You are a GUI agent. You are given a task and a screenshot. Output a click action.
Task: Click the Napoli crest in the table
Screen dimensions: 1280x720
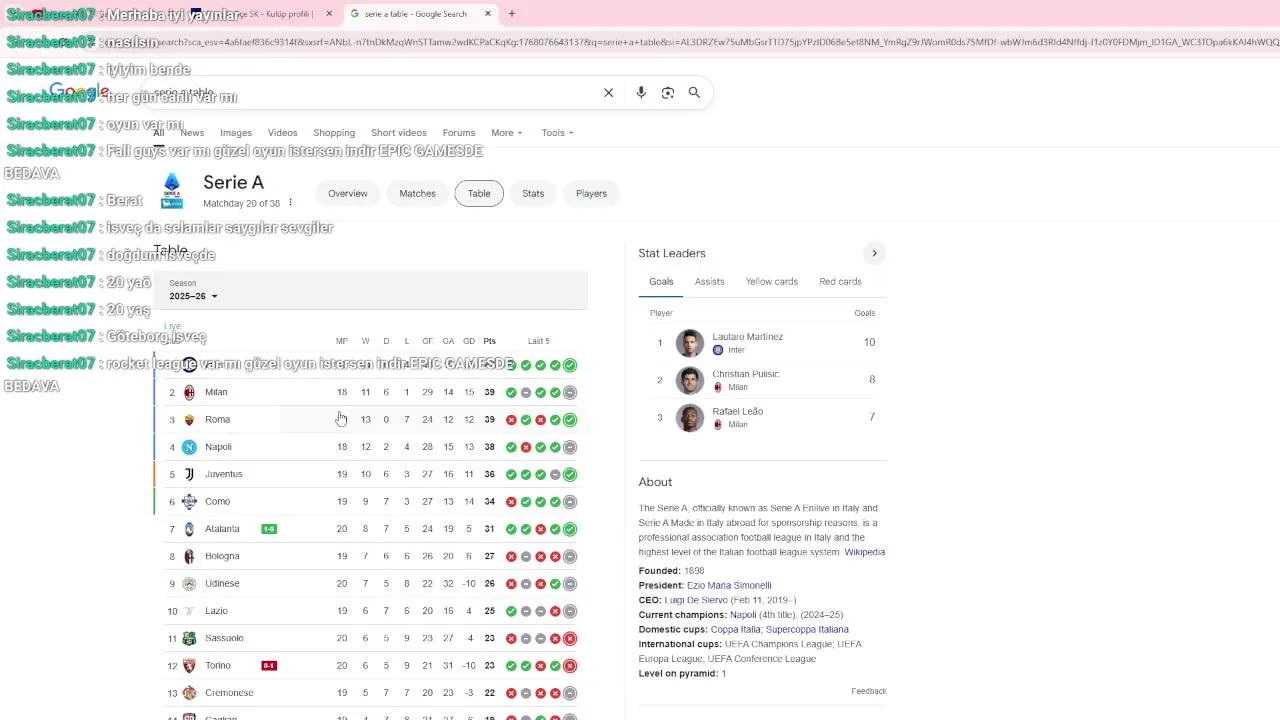(189, 447)
